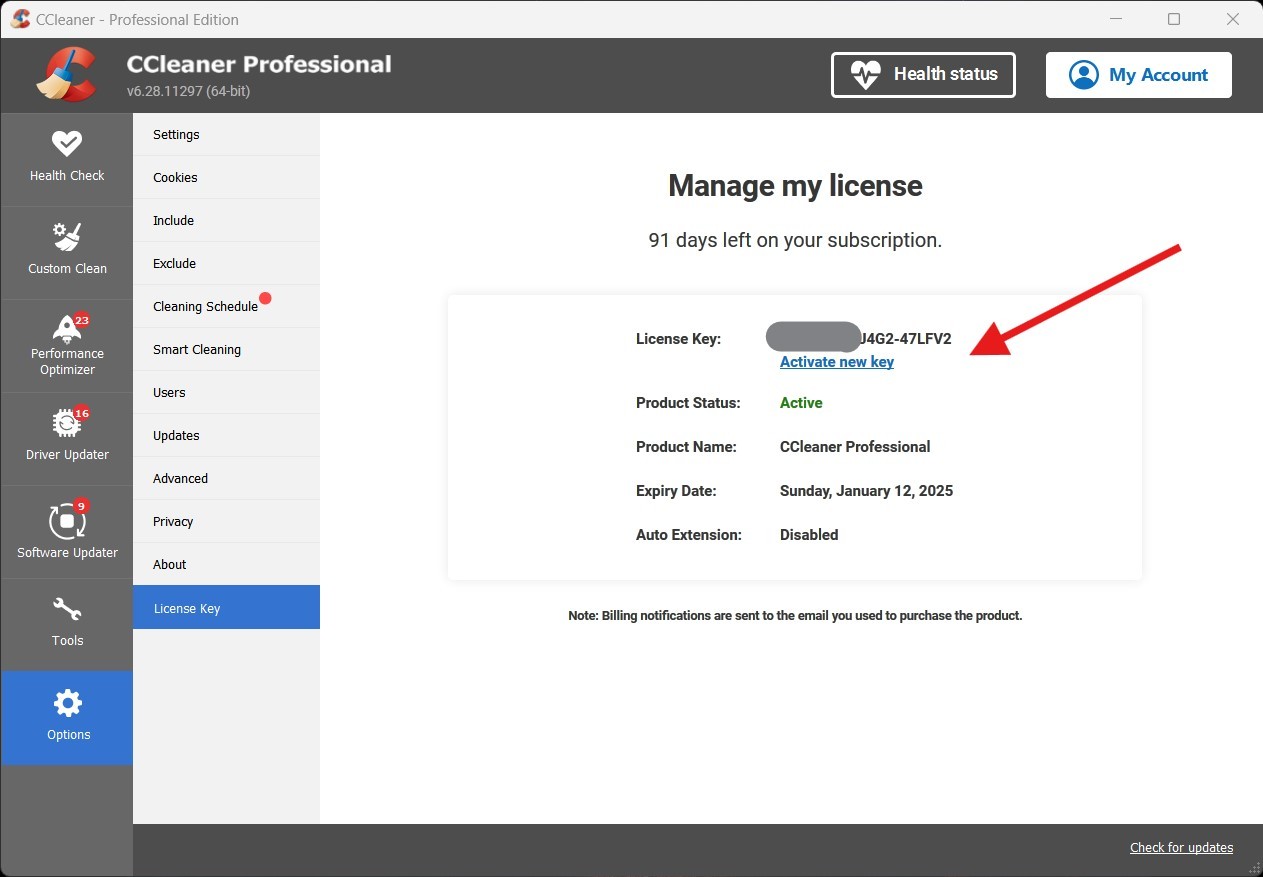
Task: Click the 91 days left subscription text
Action: (795, 240)
